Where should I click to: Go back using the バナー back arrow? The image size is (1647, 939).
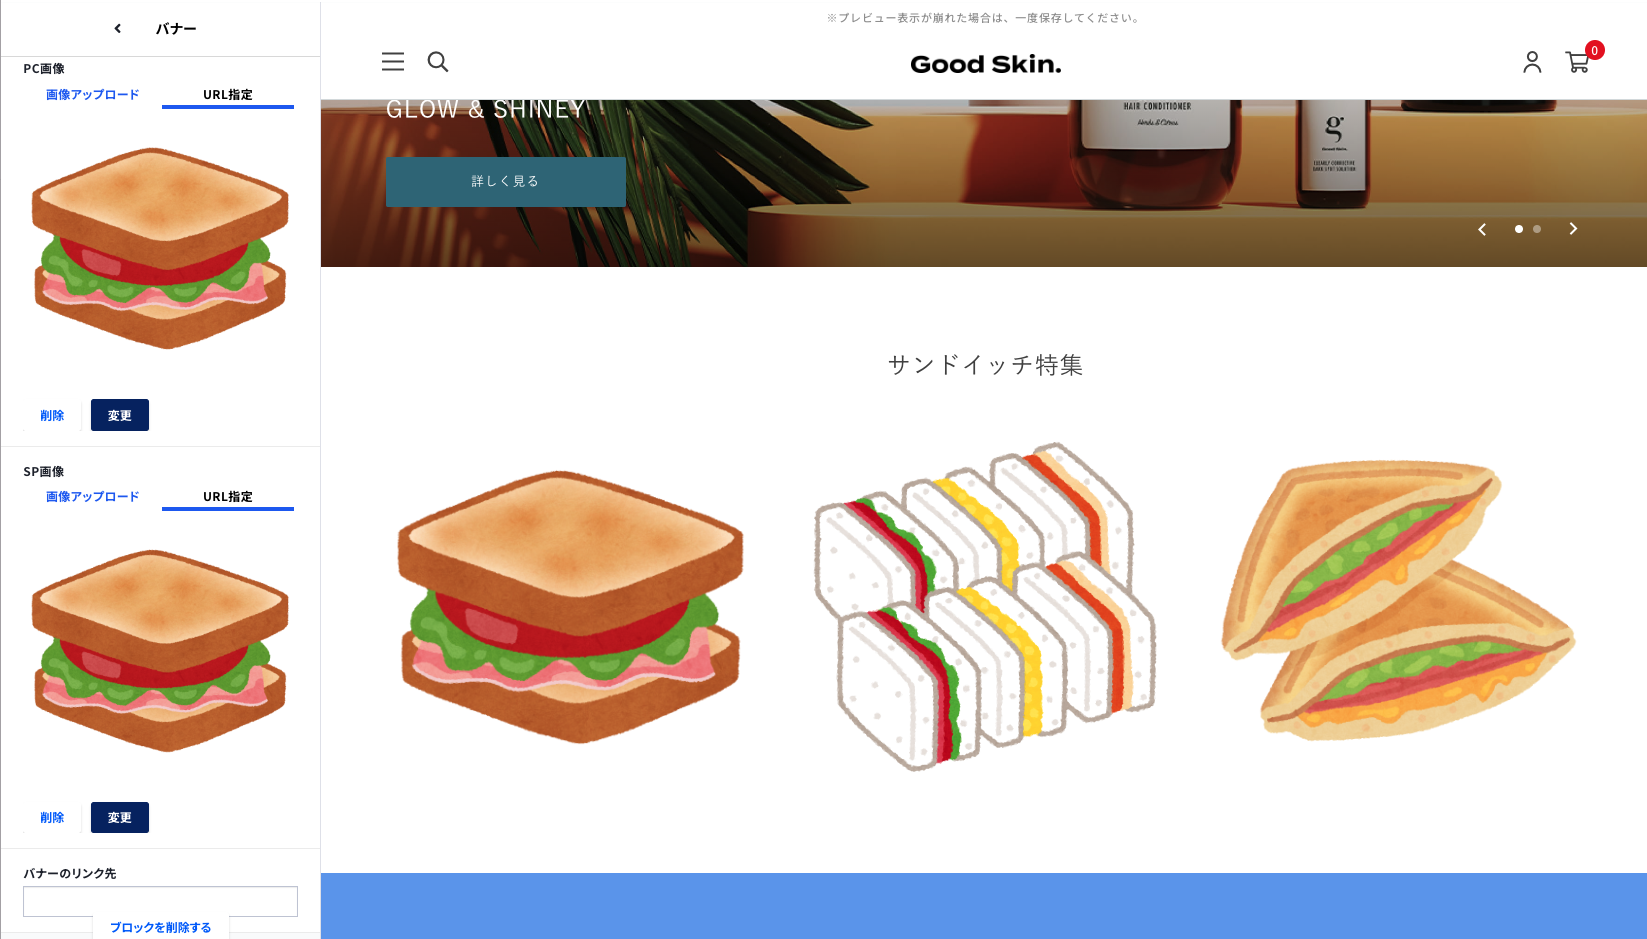click(x=118, y=29)
